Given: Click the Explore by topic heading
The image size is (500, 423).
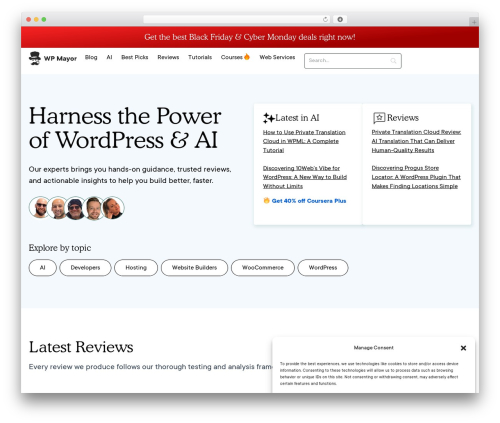Looking at the screenshot, I should [60, 248].
